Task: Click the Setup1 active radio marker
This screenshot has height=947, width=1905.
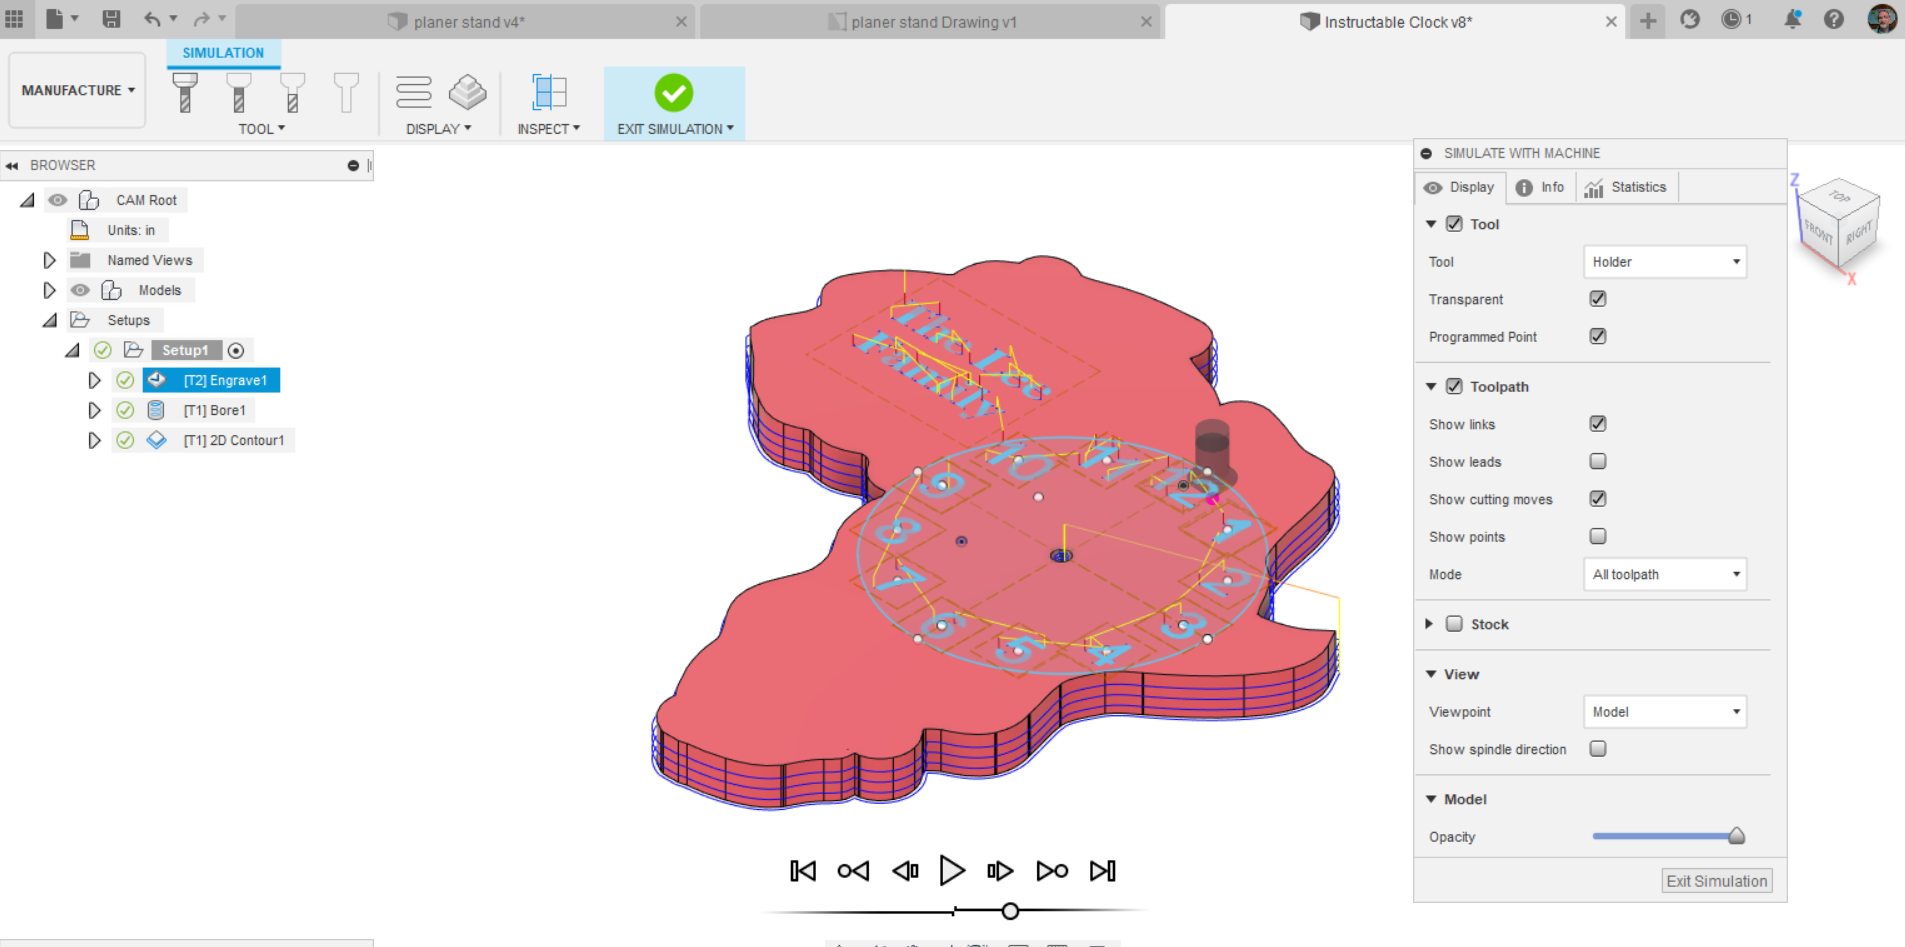Action: point(236,350)
